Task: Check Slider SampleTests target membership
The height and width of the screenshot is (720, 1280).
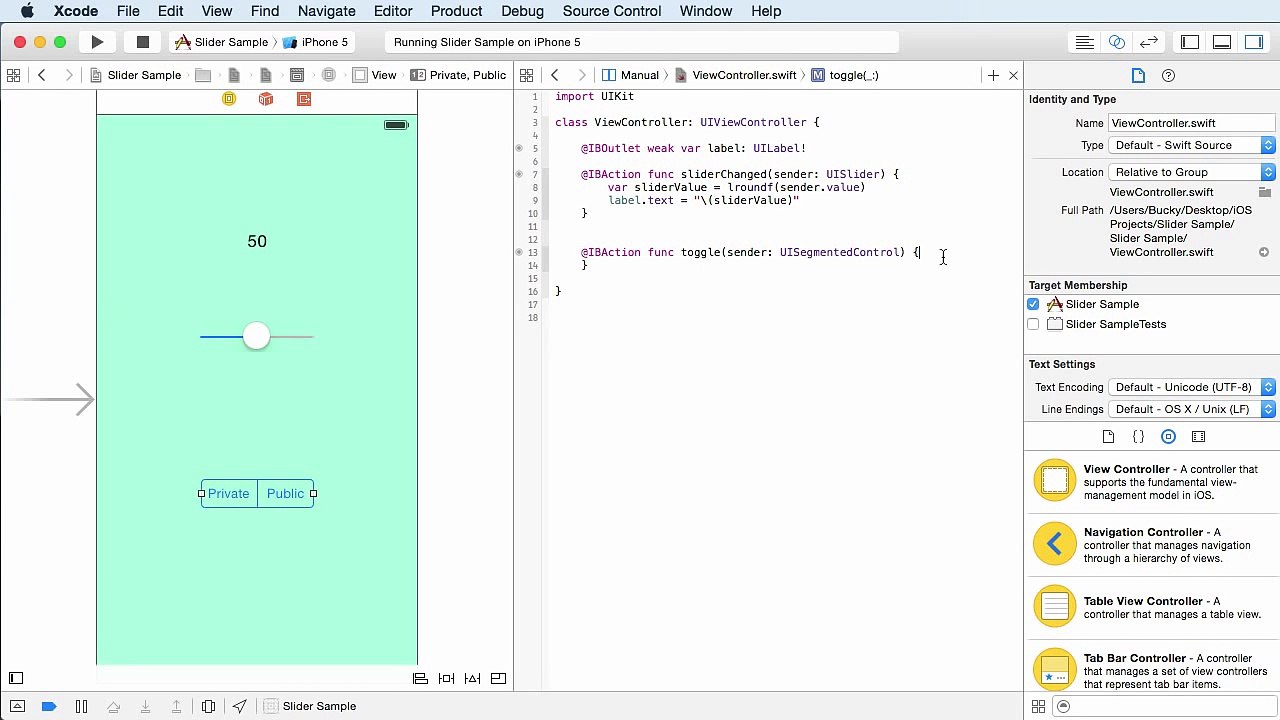Action: click(1033, 324)
